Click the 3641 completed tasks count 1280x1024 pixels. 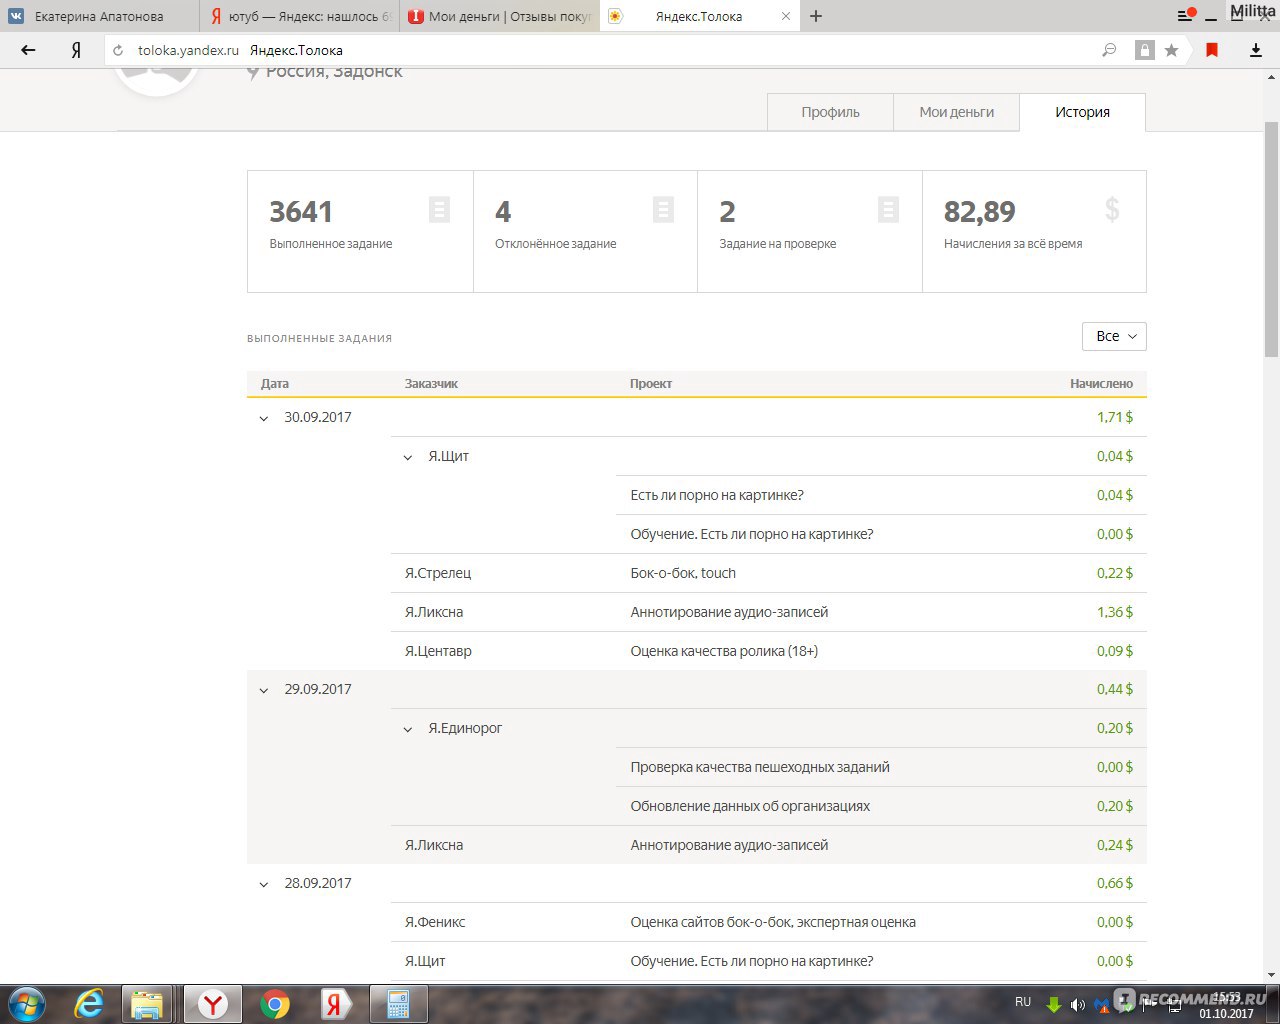(301, 212)
